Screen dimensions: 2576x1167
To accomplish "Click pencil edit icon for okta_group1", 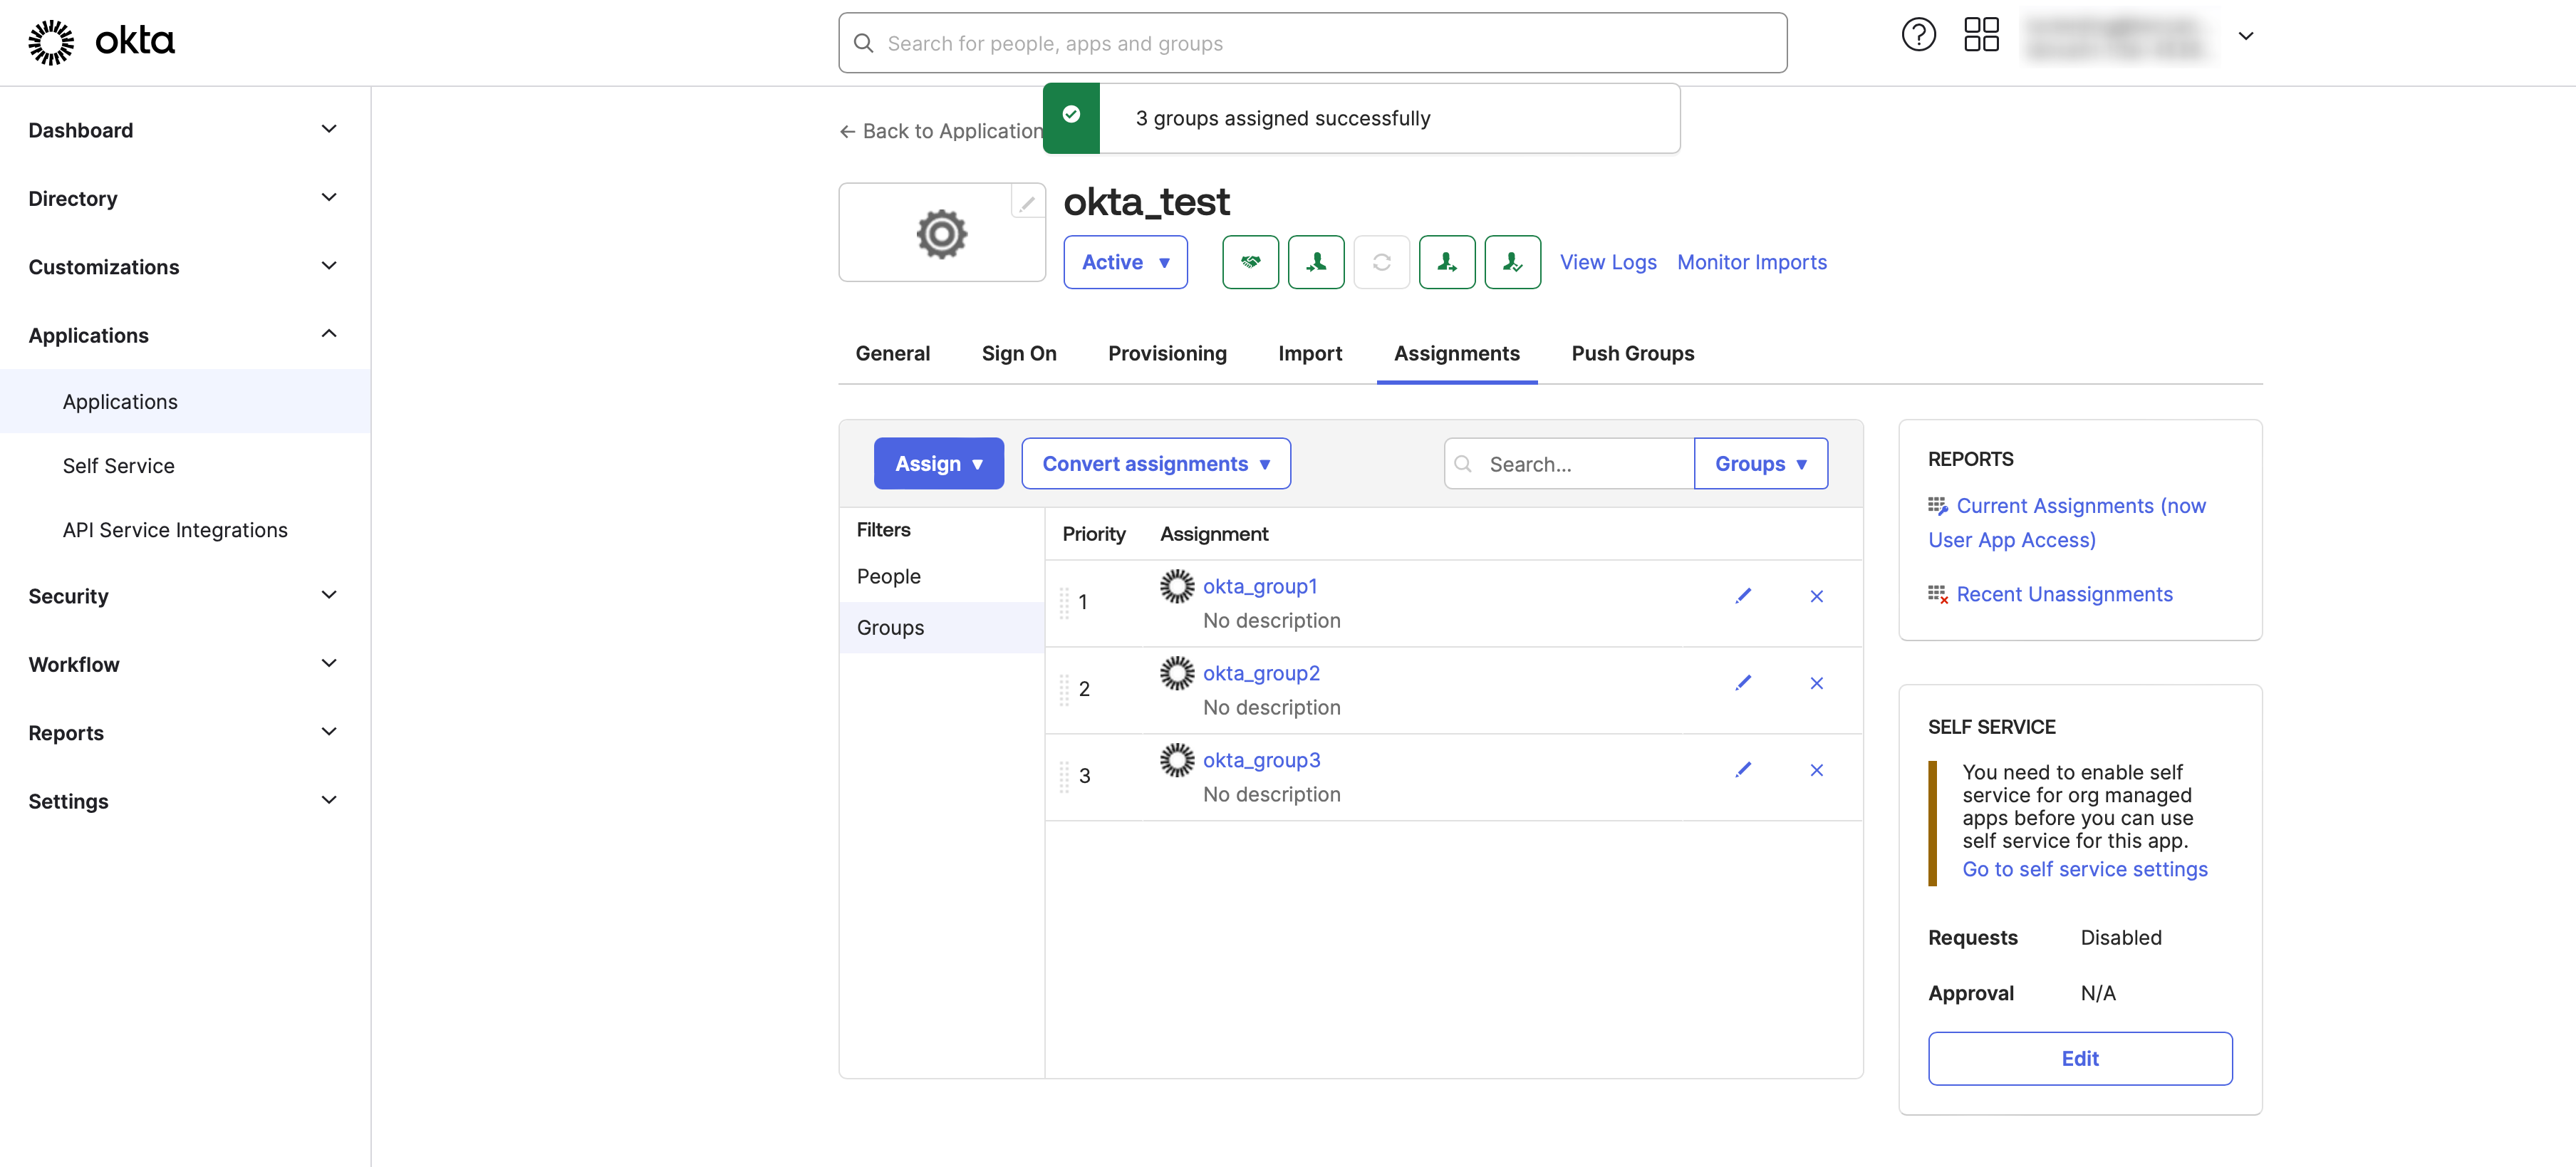I will (1743, 596).
